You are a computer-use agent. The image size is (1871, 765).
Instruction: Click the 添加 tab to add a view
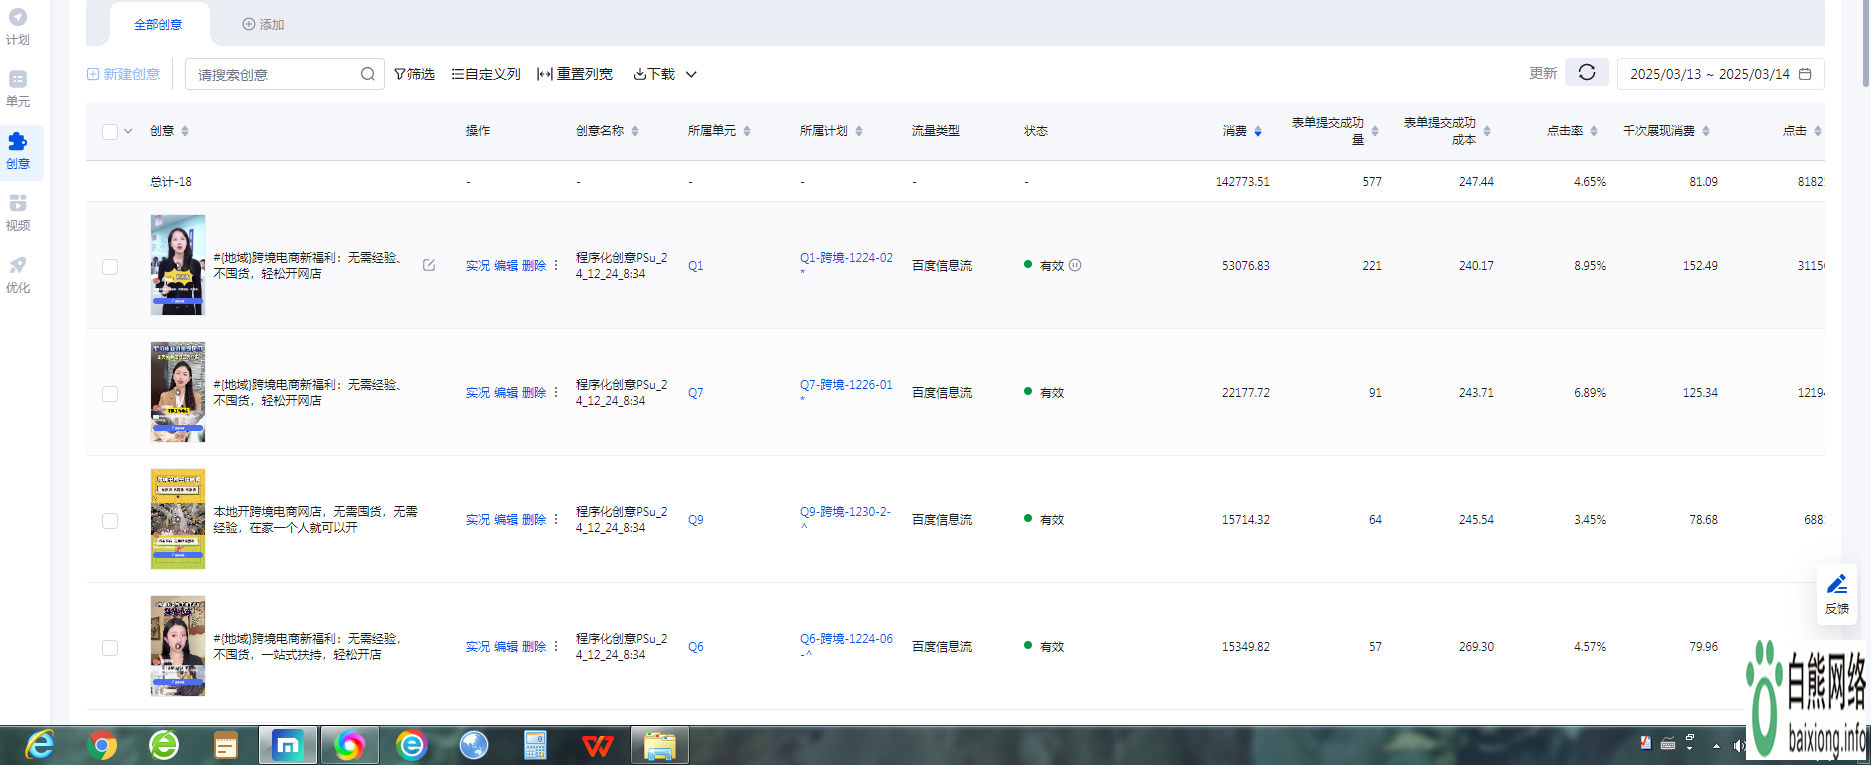(263, 24)
